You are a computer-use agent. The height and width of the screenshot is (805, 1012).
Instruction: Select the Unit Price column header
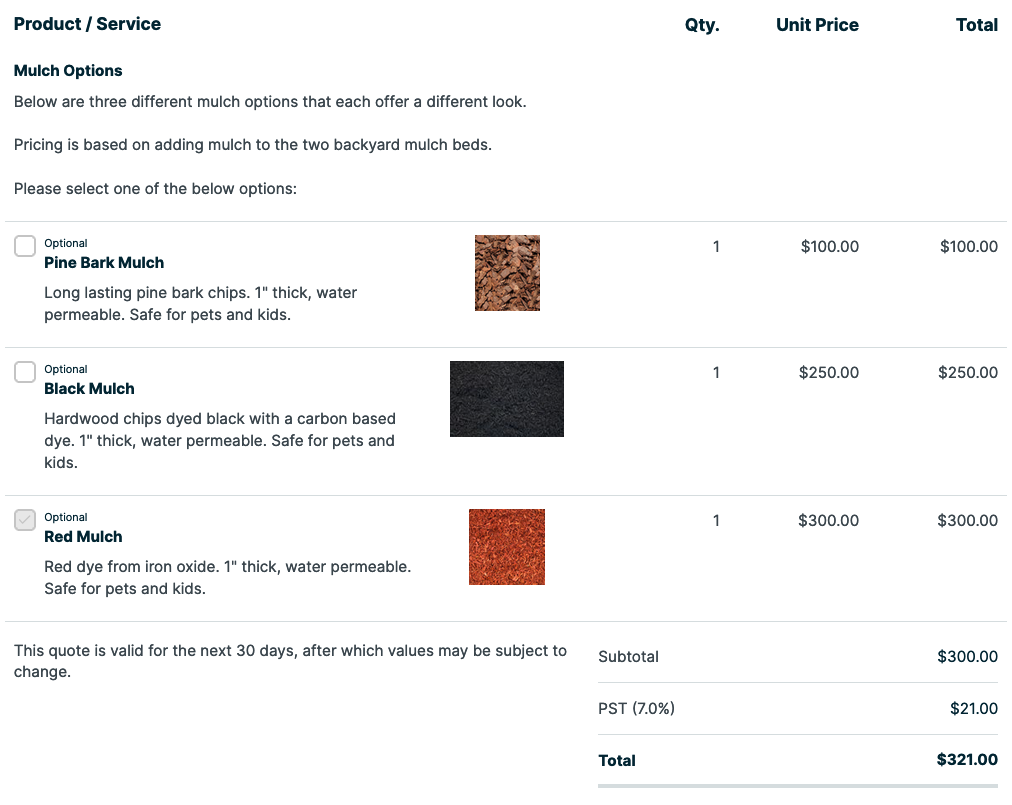[817, 24]
